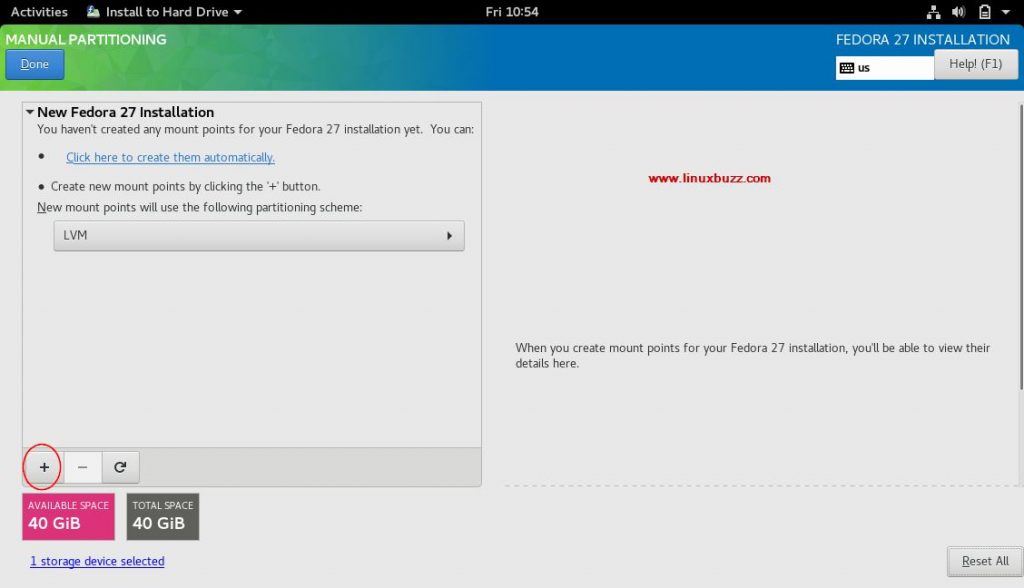Reload storage configuration from disk
The height and width of the screenshot is (588, 1024).
tap(120, 467)
